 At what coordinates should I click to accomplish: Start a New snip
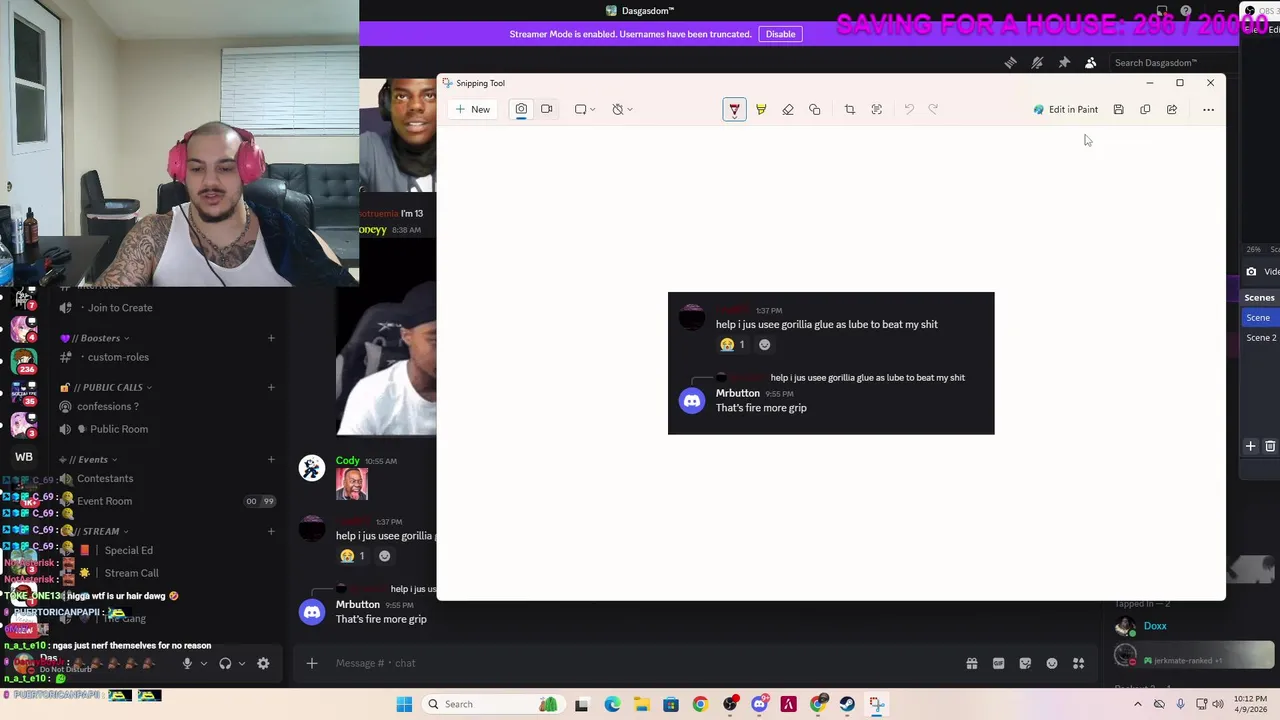[x=472, y=109]
